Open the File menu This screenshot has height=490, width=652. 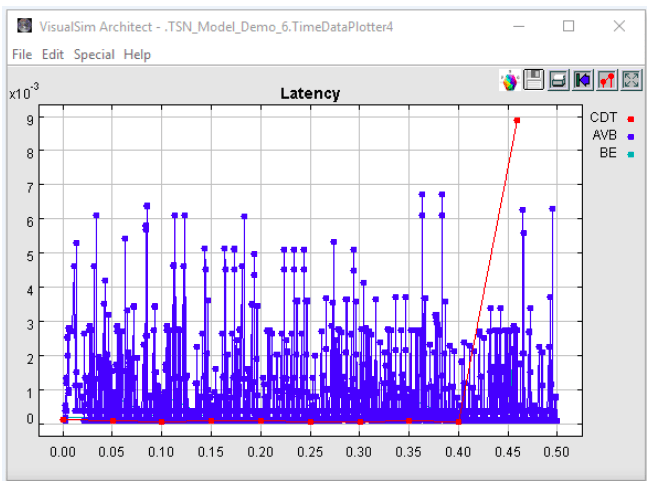(22, 54)
